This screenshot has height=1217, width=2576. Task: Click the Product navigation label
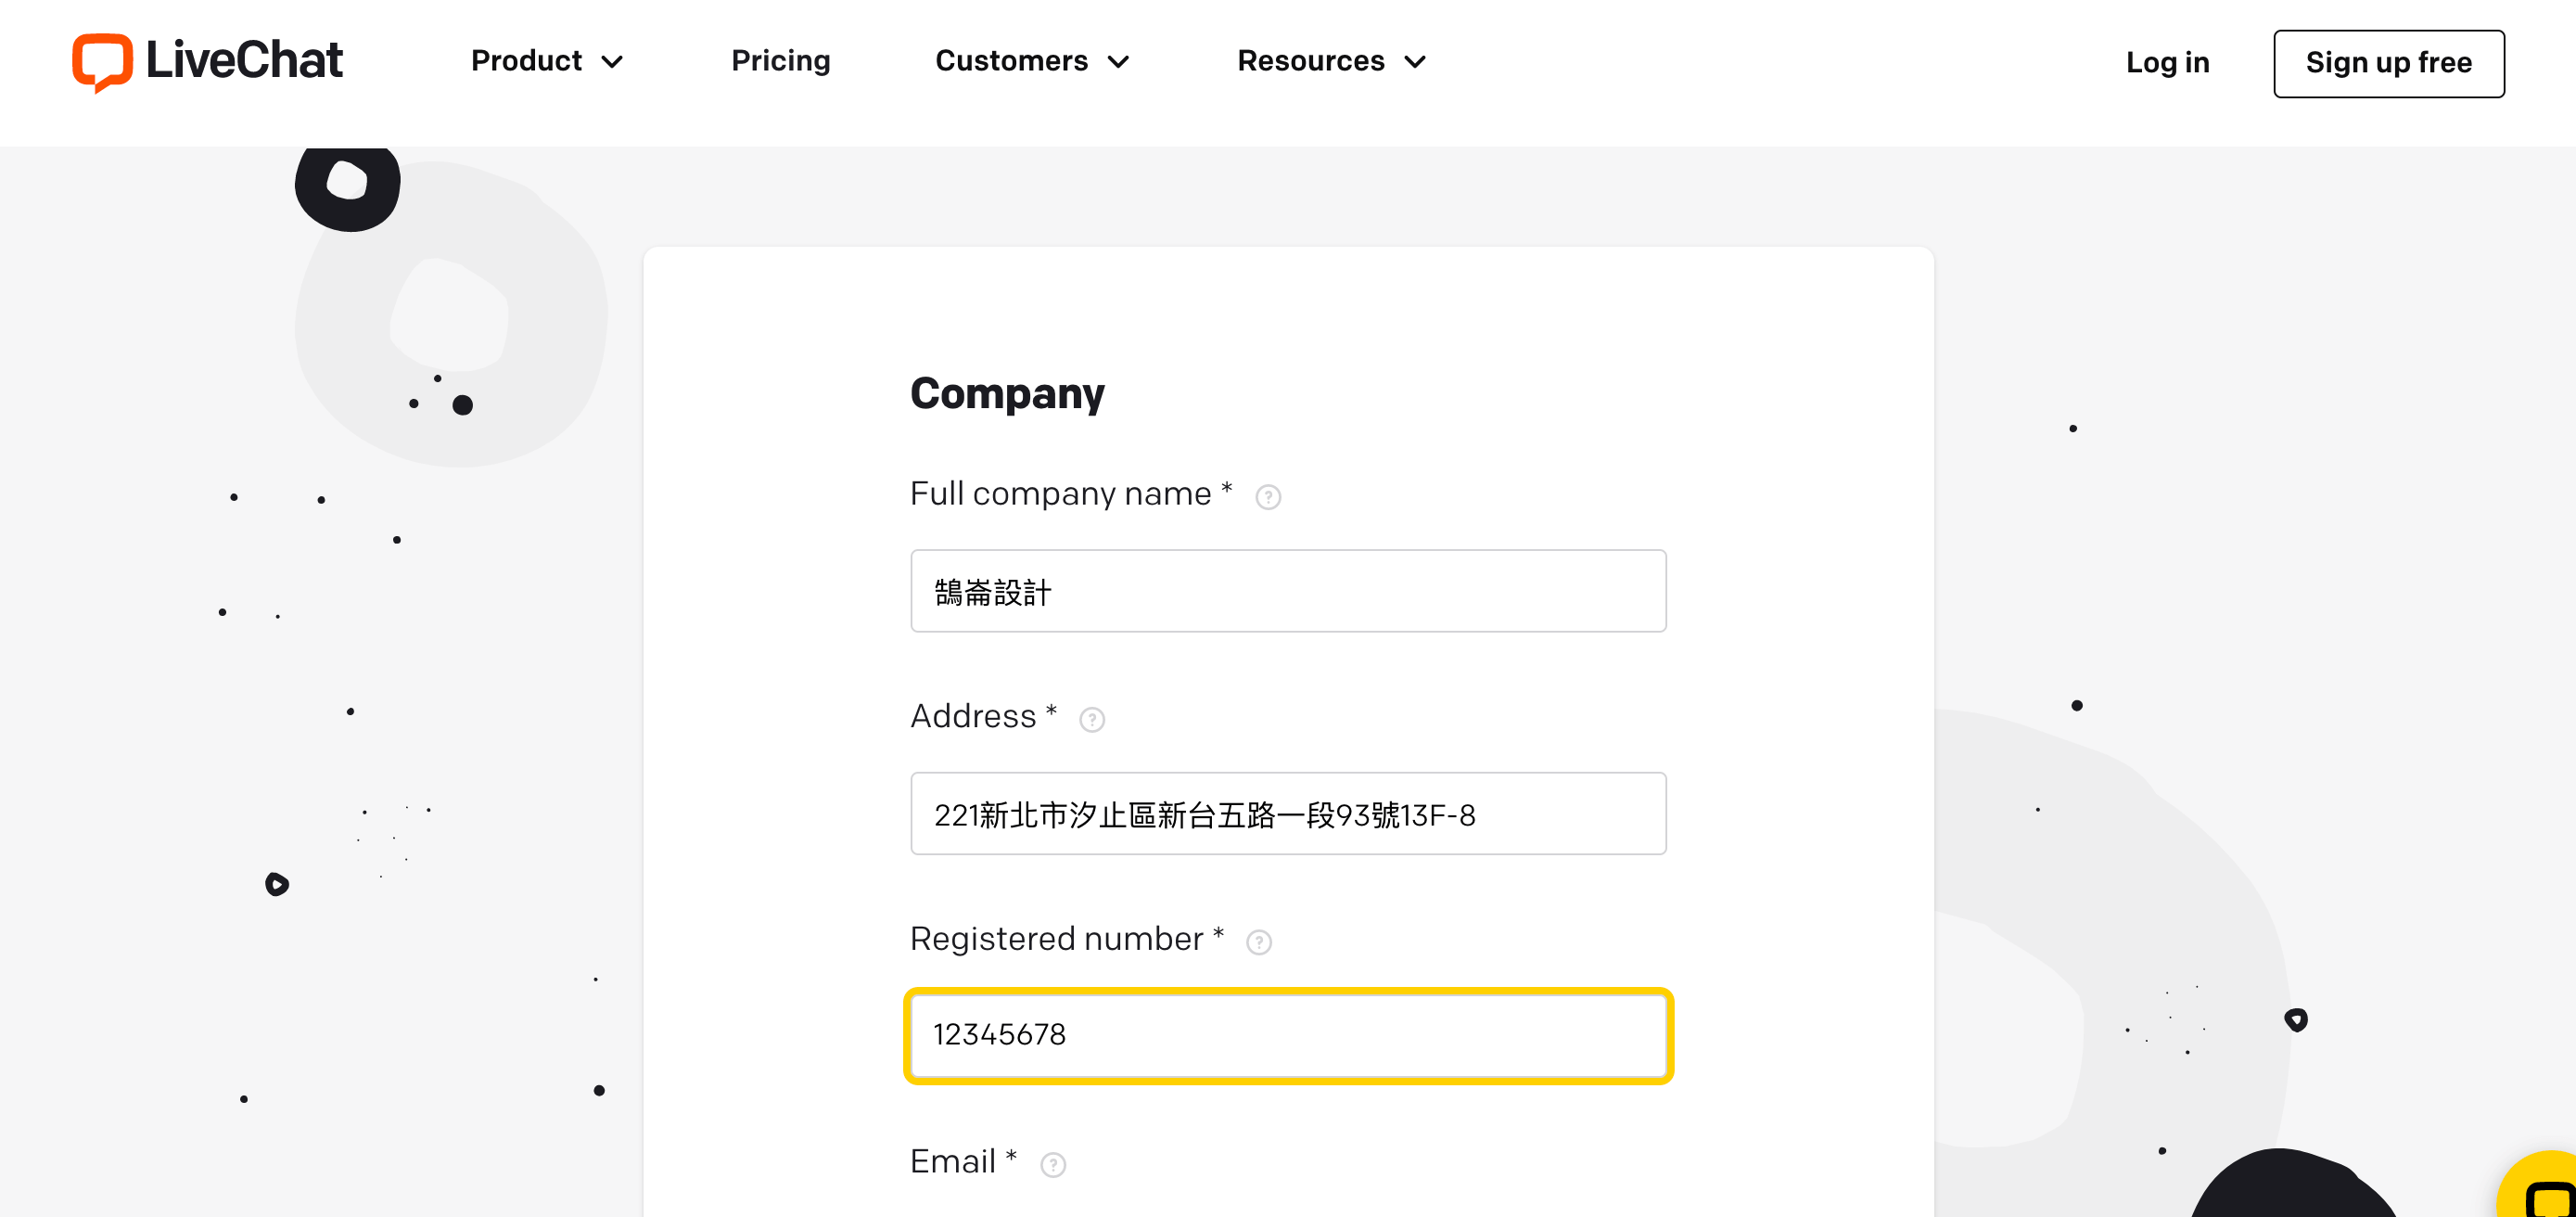pos(526,61)
